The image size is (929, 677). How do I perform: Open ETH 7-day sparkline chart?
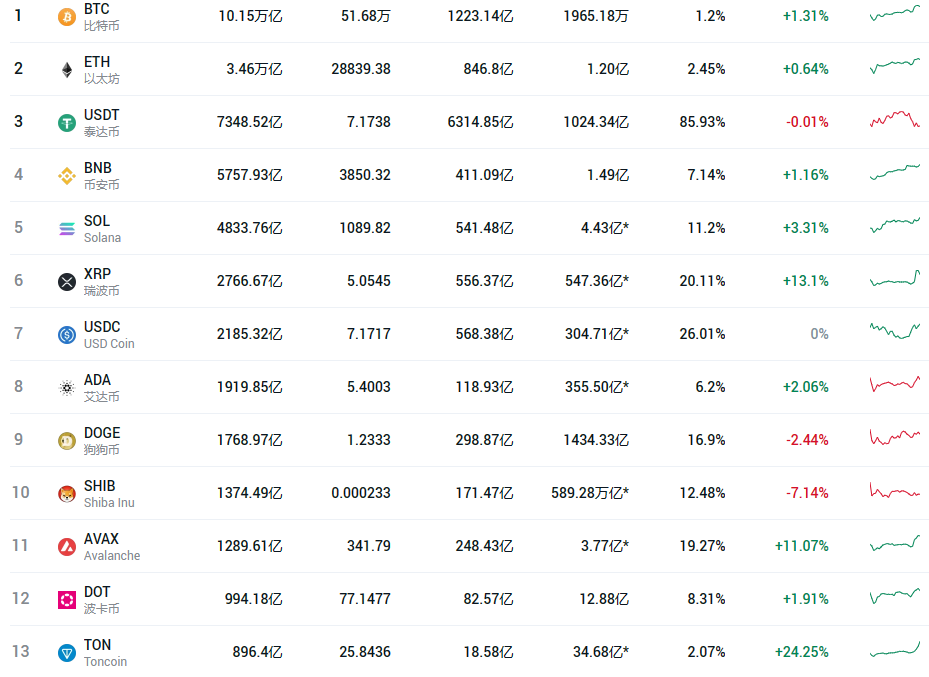pyautogui.click(x=895, y=66)
